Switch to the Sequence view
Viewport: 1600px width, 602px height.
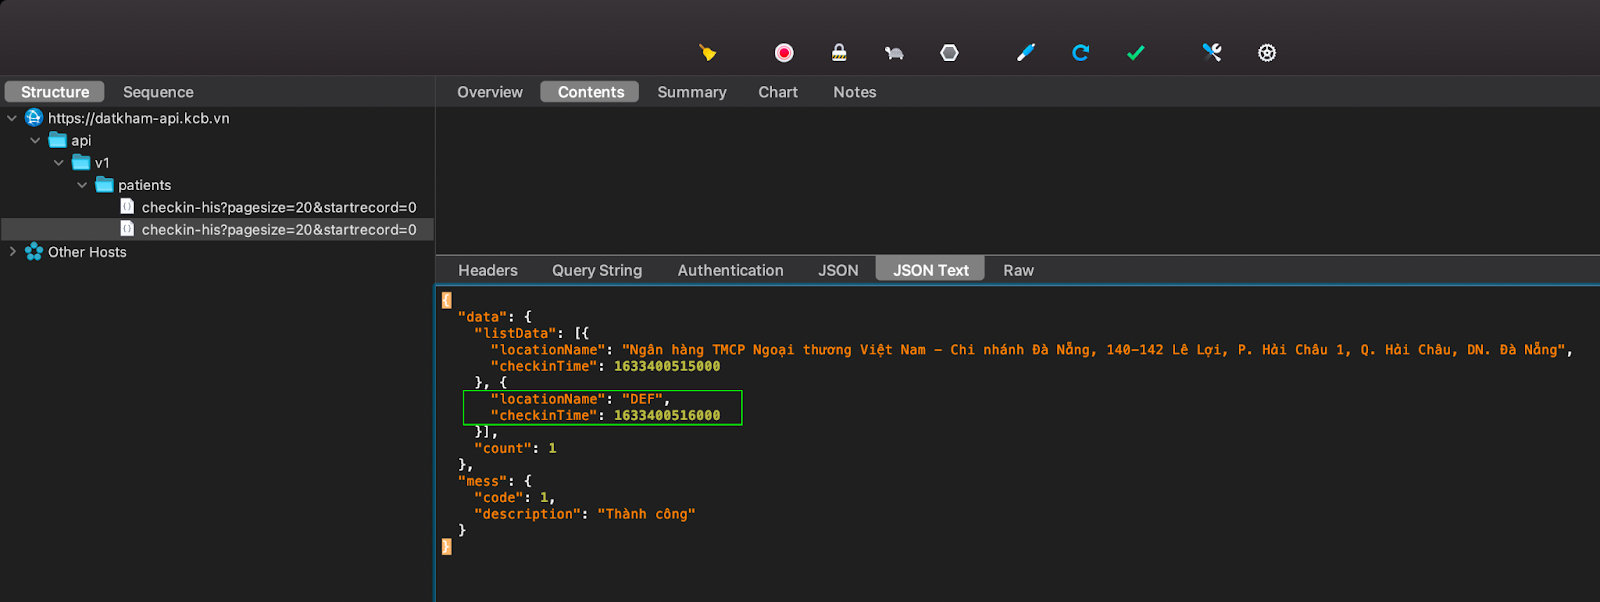coord(158,92)
